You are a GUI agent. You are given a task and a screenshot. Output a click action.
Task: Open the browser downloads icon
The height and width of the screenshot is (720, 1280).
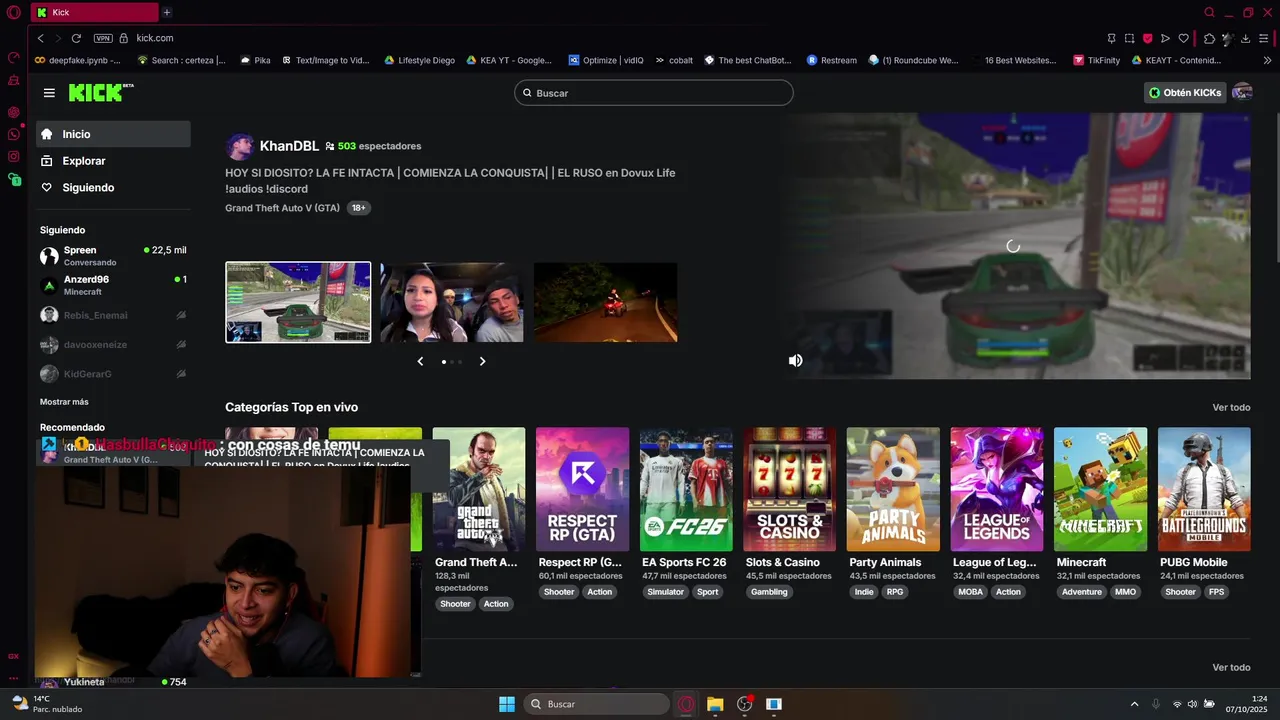(x=1245, y=38)
